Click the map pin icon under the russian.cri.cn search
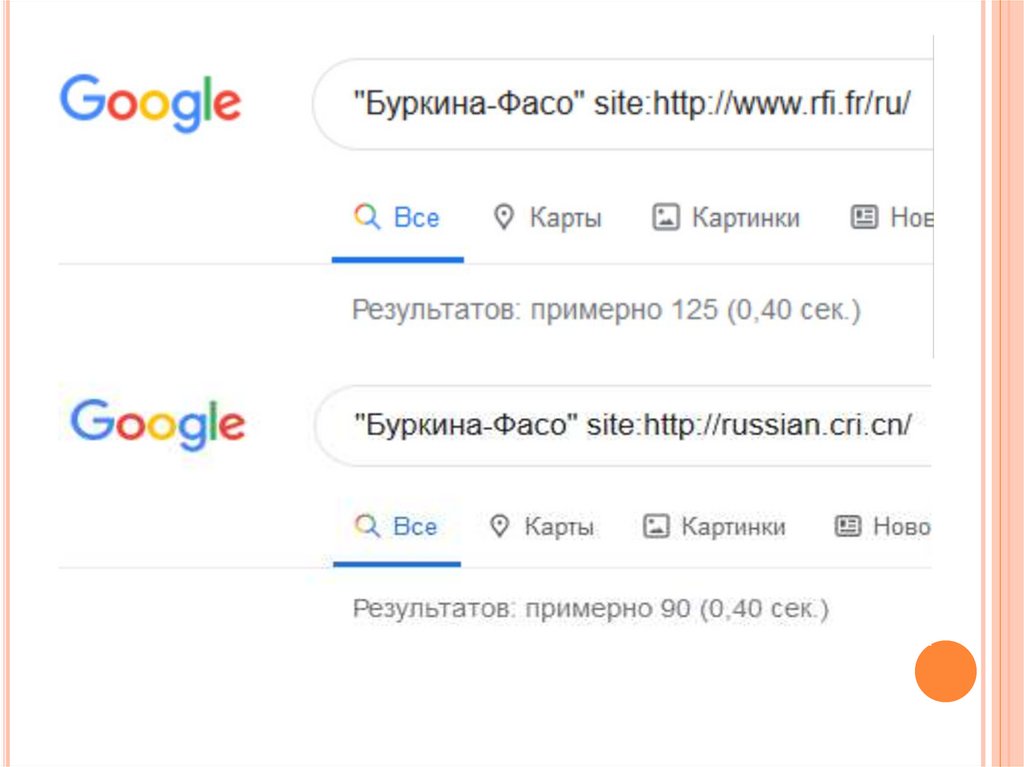 [499, 526]
